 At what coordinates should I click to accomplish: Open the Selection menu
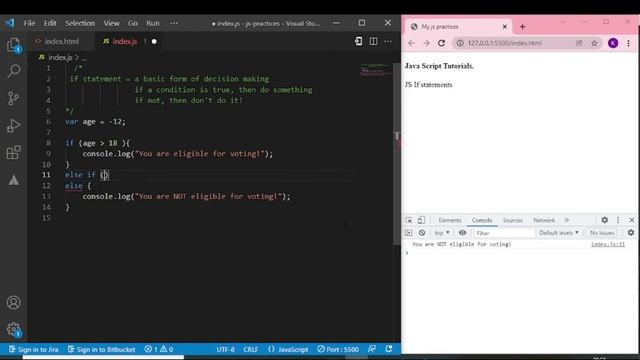(80, 23)
